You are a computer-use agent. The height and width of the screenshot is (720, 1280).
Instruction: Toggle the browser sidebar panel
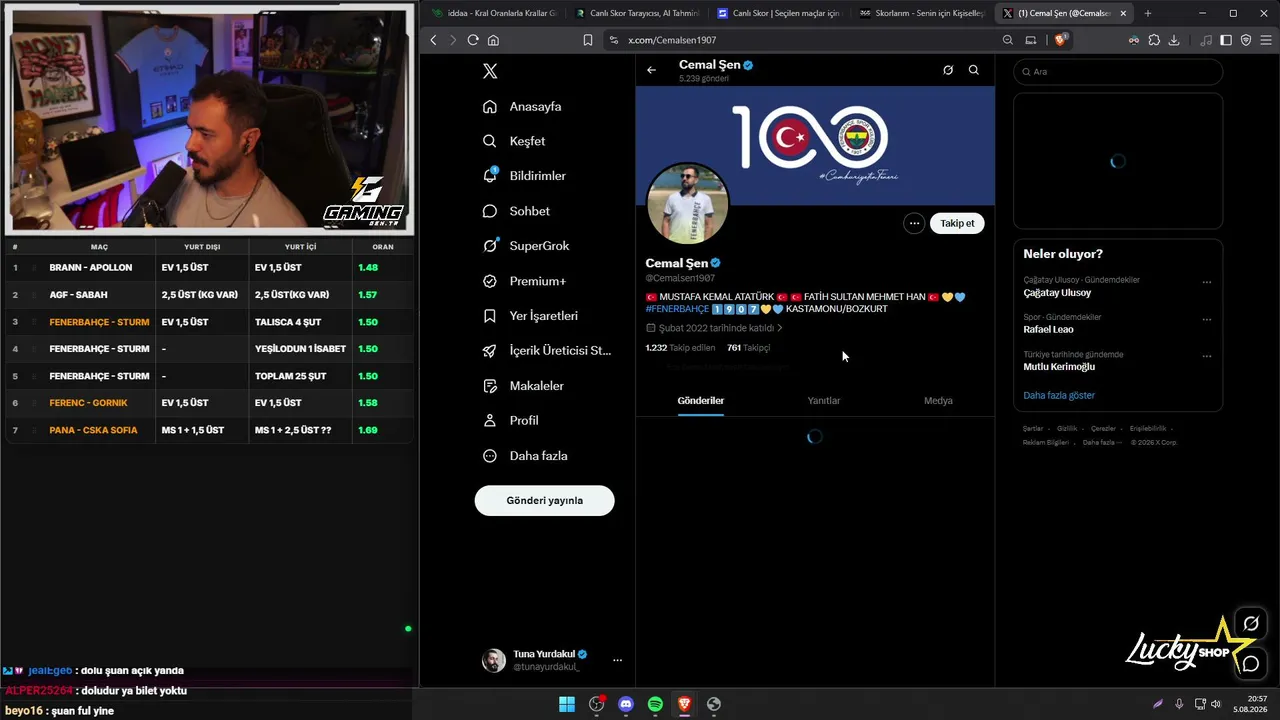point(1226,40)
